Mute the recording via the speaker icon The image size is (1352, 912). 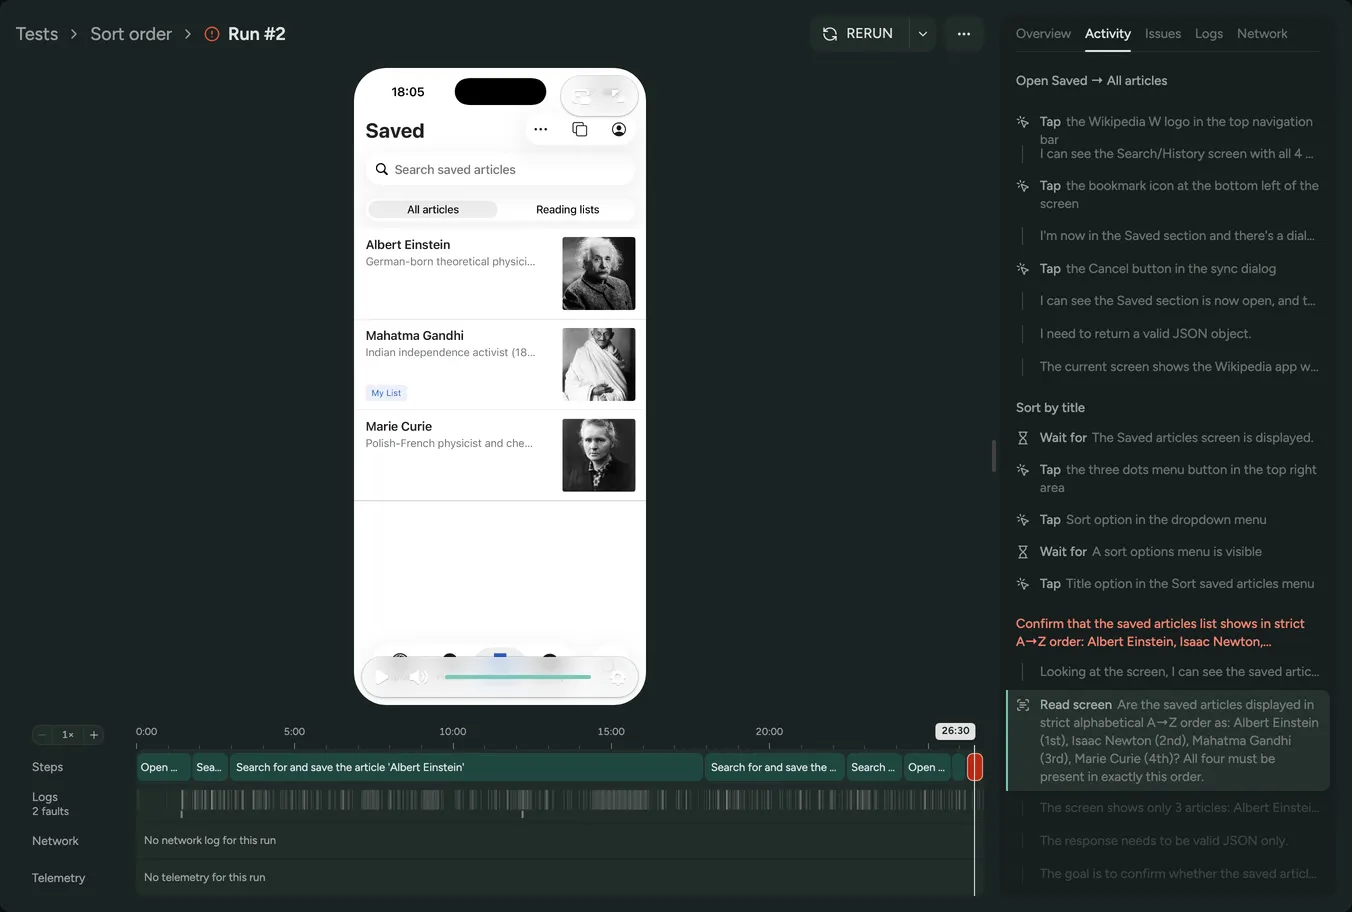tap(418, 677)
